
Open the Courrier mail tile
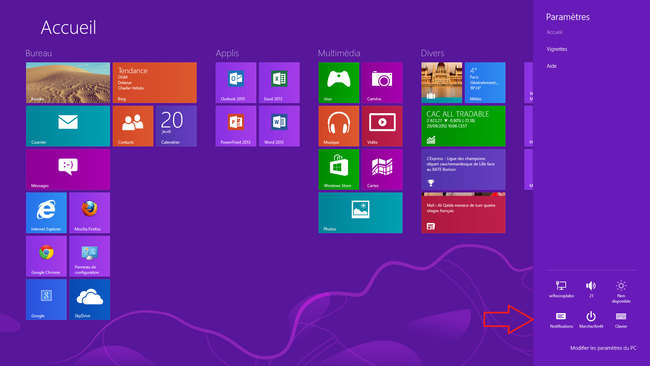68,126
